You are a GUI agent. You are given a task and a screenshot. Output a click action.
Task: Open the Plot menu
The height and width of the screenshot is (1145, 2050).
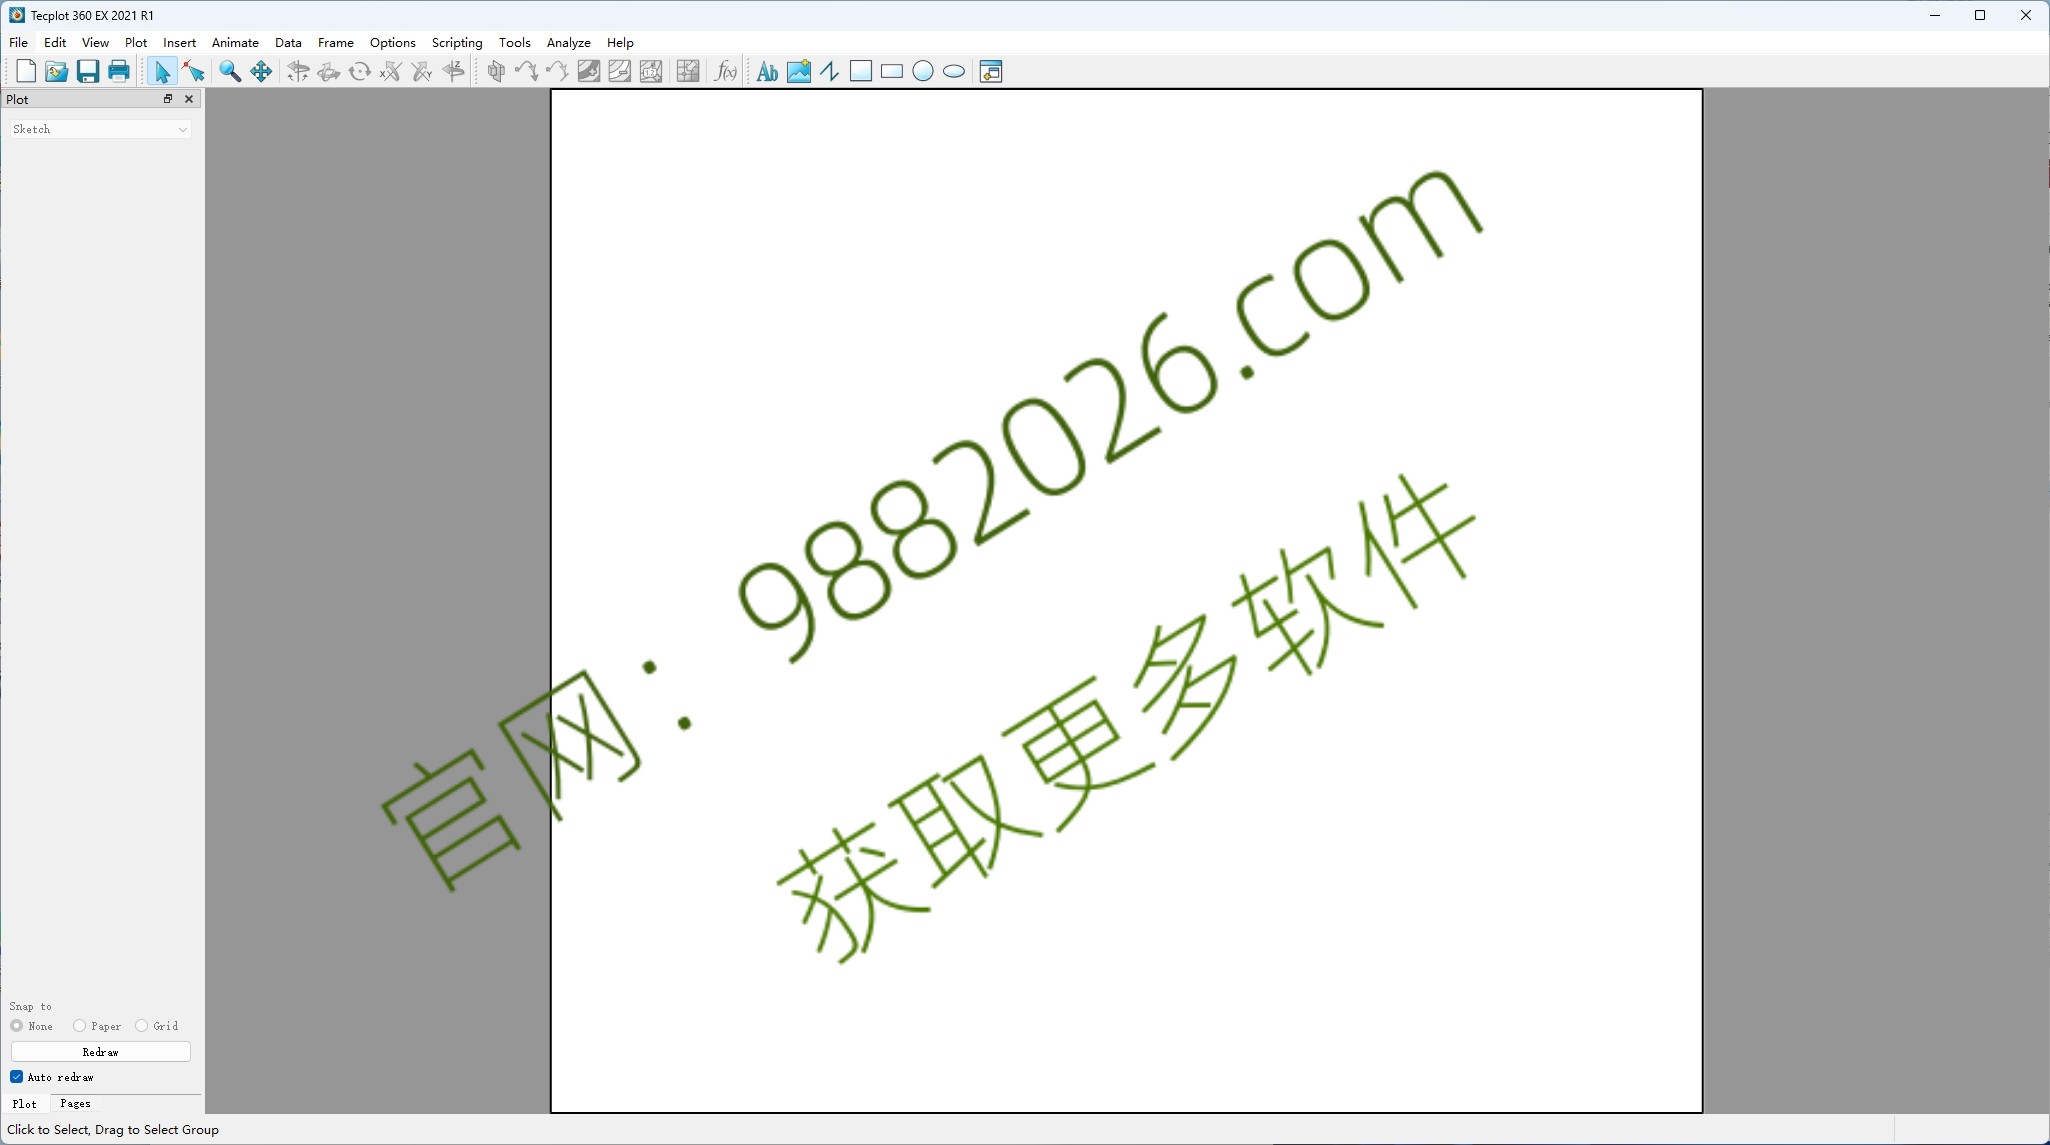pyautogui.click(x=136, y=43)
